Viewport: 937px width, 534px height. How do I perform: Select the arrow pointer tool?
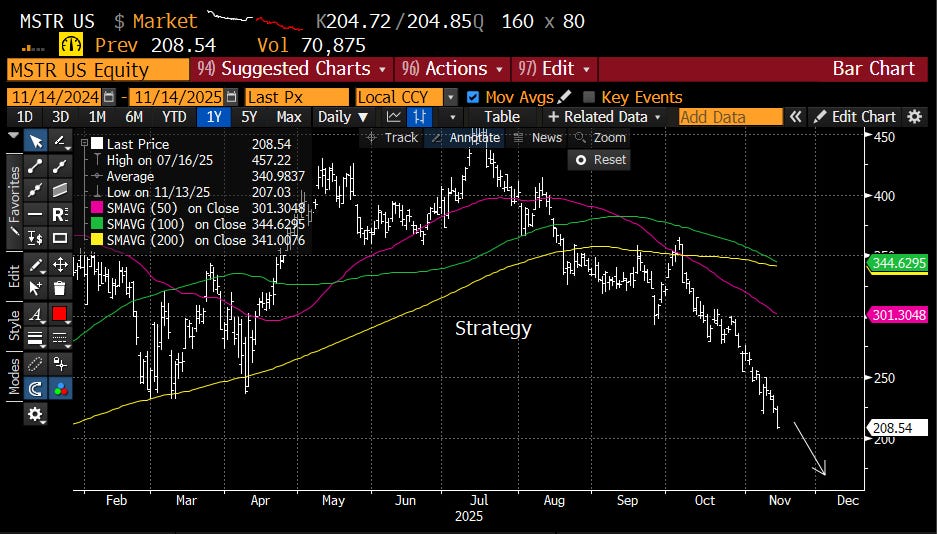click(36, 142)
